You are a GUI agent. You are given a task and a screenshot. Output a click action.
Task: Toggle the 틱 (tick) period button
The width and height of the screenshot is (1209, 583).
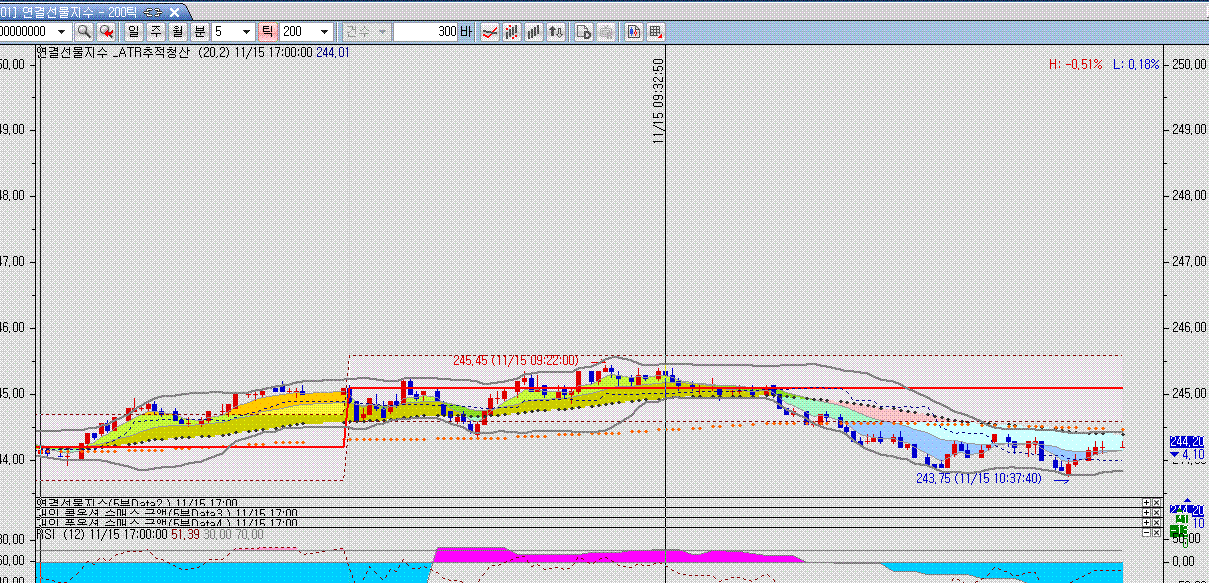tap(268, 32)
